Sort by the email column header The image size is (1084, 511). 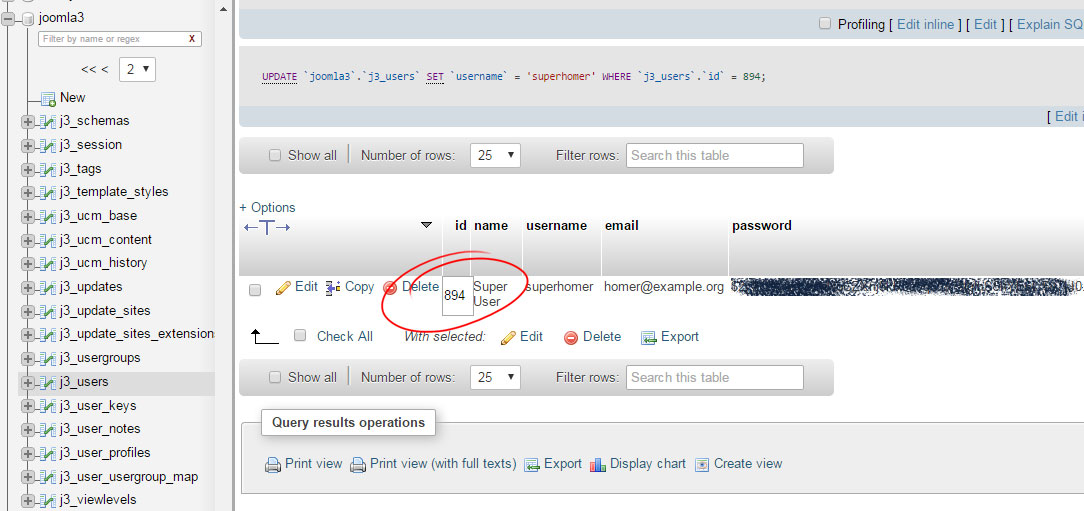click(x=622, y=225)
